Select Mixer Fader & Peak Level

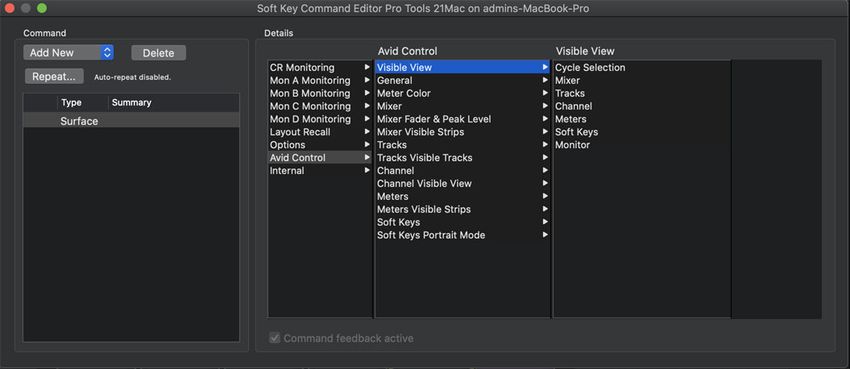click(x=462, y=119)
